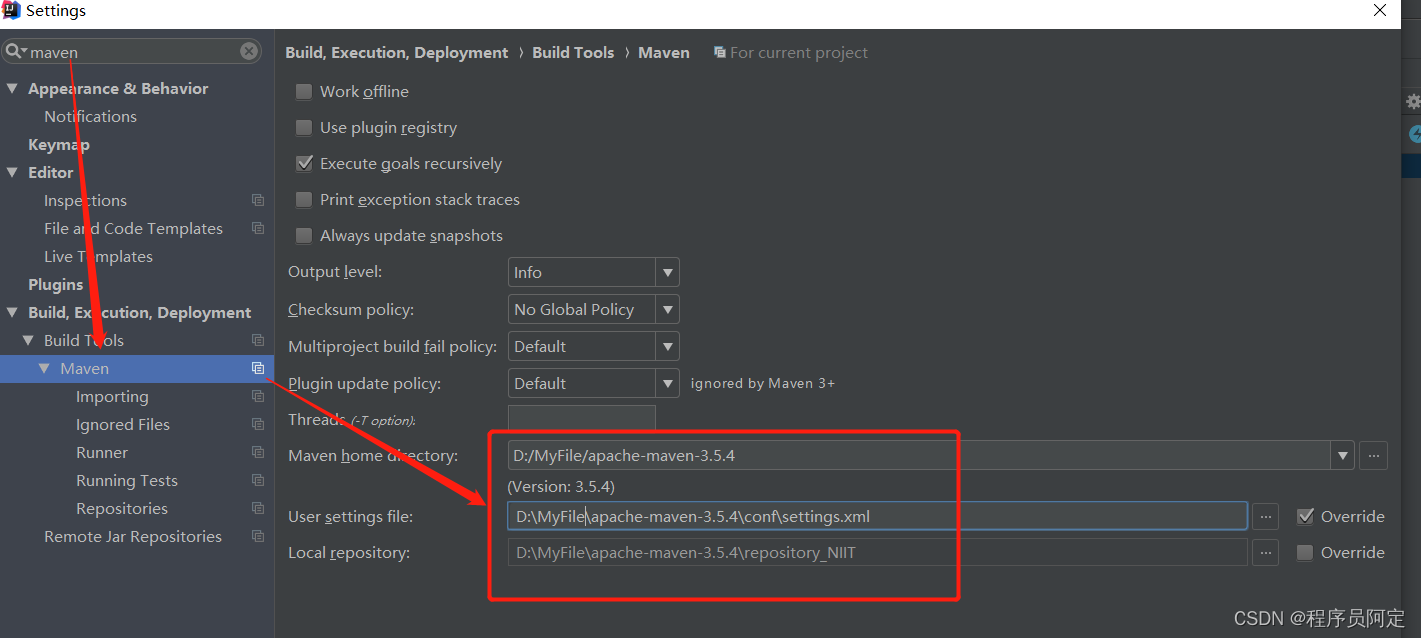1421x638 pixels.
Task: Enable Use plugin registry checkbox
Action: coord(304,127)
